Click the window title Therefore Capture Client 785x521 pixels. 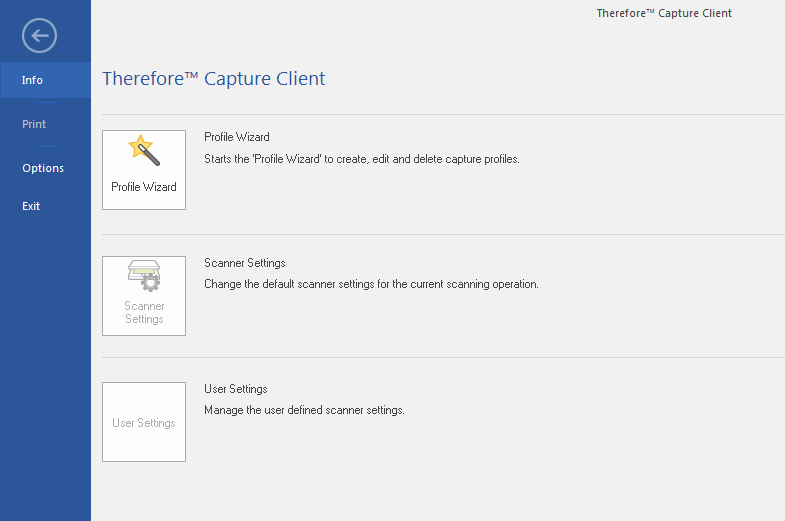coord(664,14)
